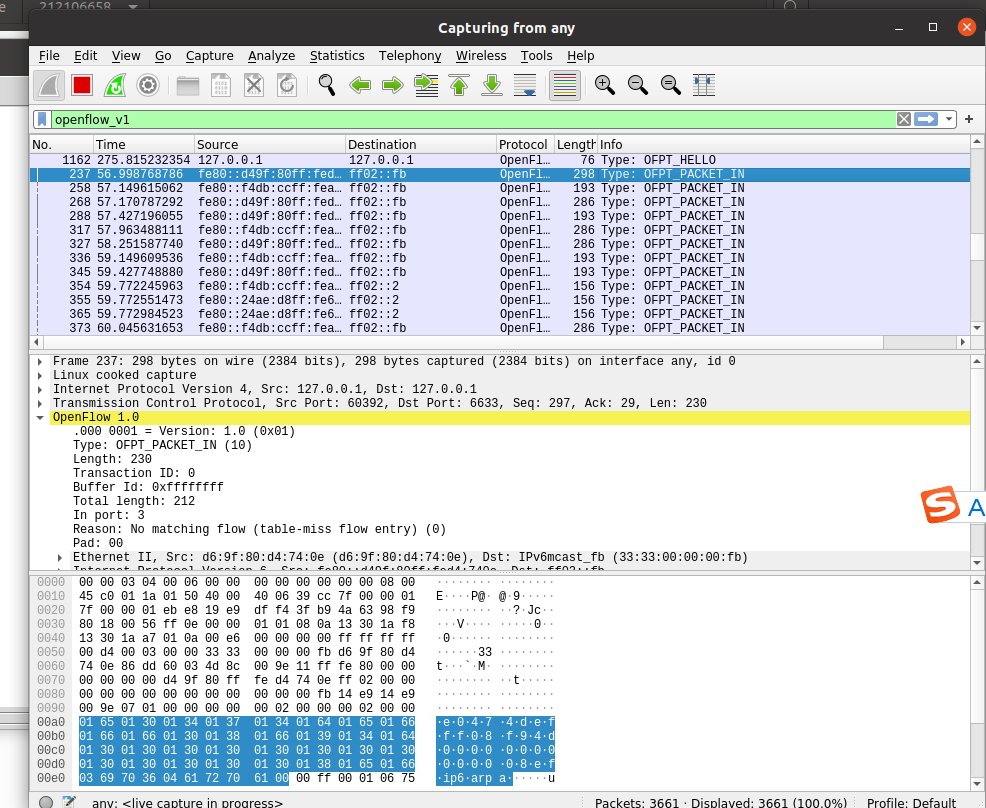Click the start capture shark fin icon
Viewport: 986px width, 808px height.
(x=49, y=85)
